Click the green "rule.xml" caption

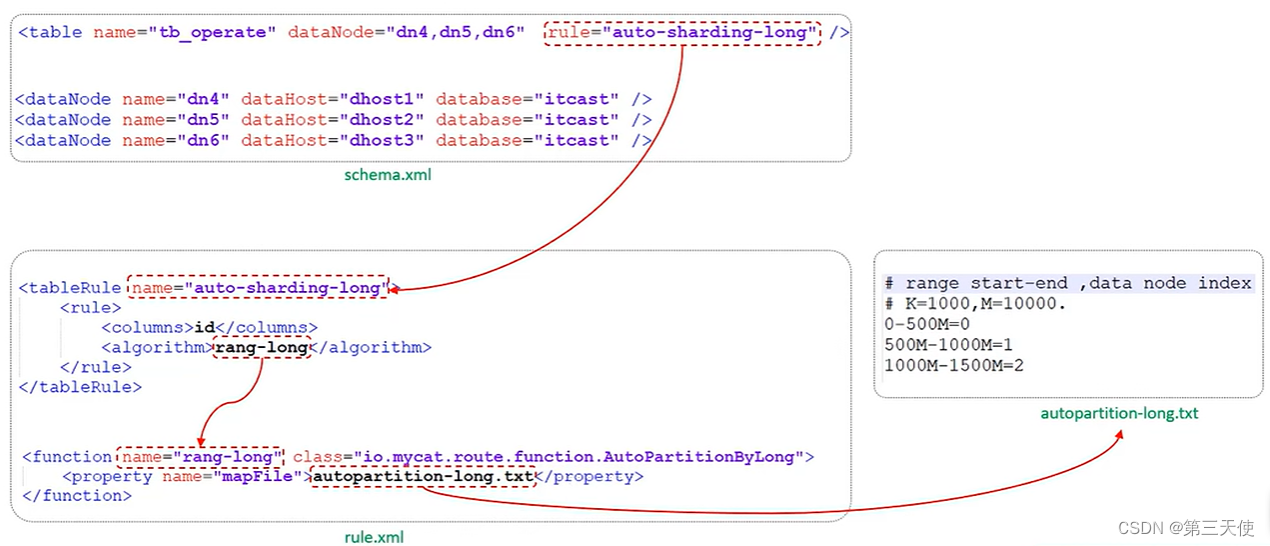click(374, 537)
